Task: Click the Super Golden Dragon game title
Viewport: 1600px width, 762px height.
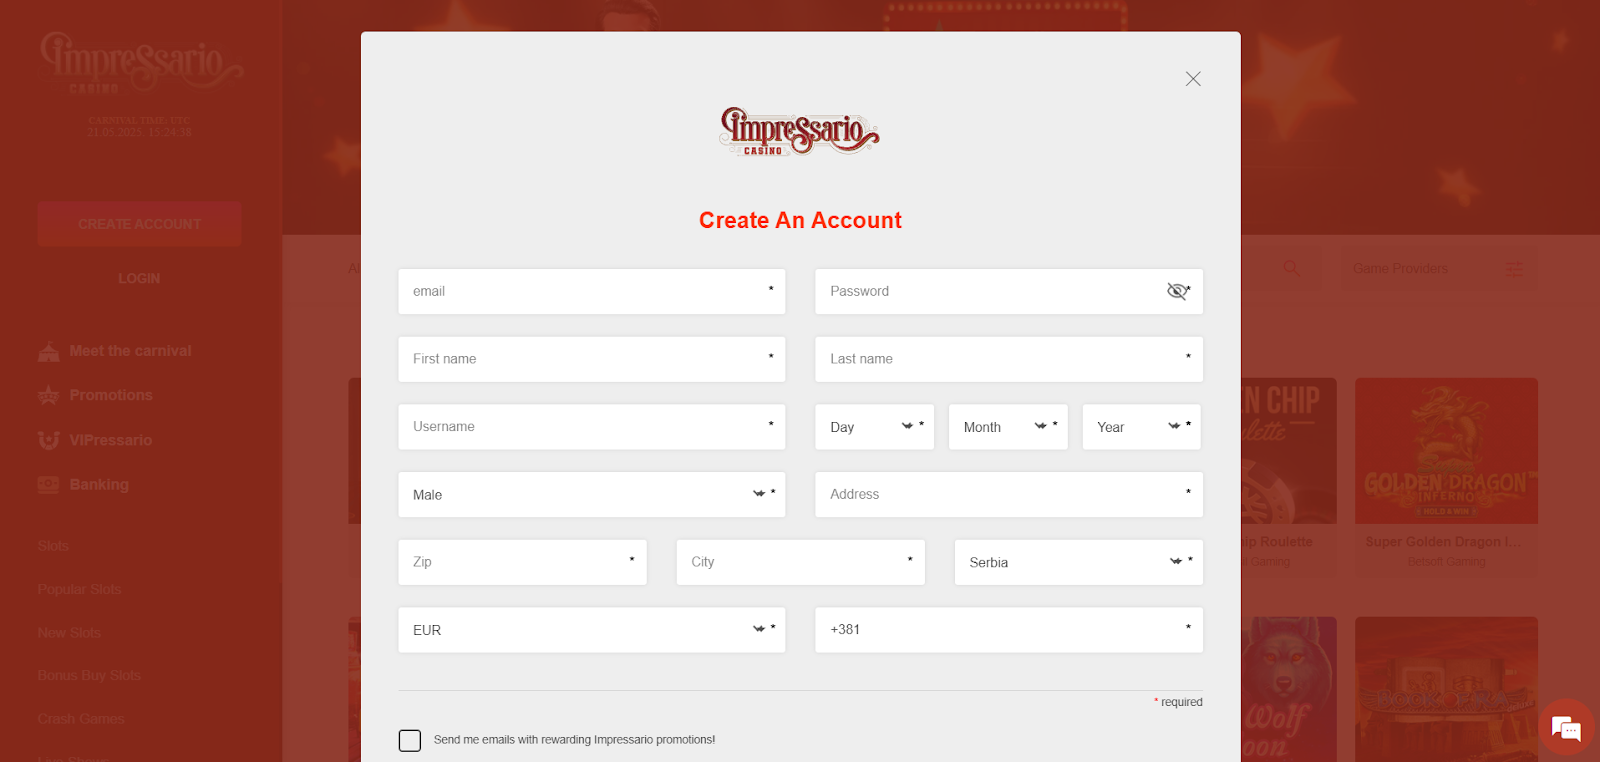Action: pos(1443,542)
